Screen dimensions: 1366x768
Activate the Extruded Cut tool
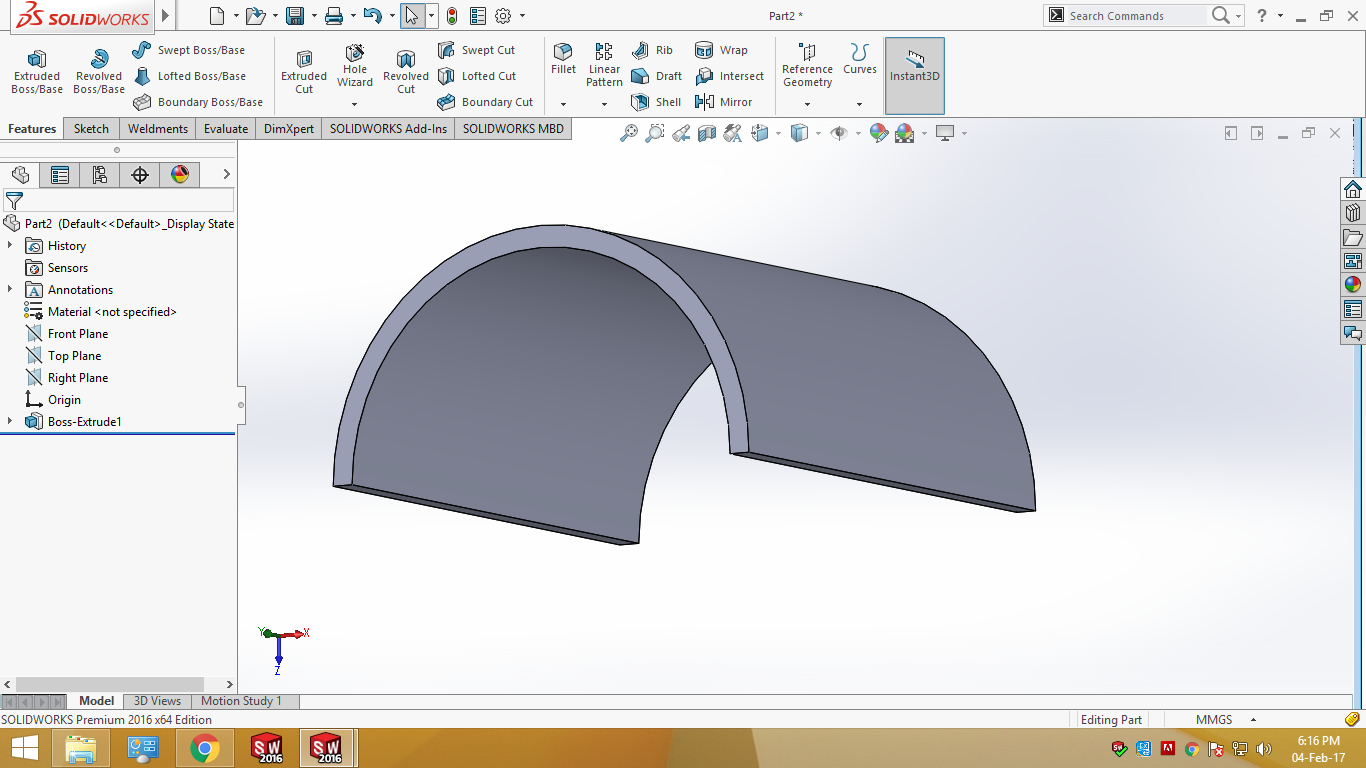click(x=304, y=72)
